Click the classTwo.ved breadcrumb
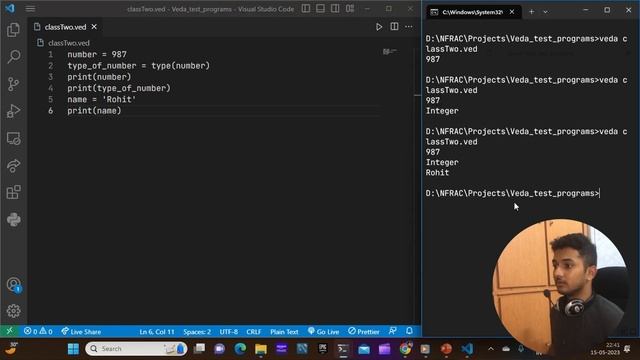Image resolution: width=640 pixels, height=360 pixels. click(69, 43)
